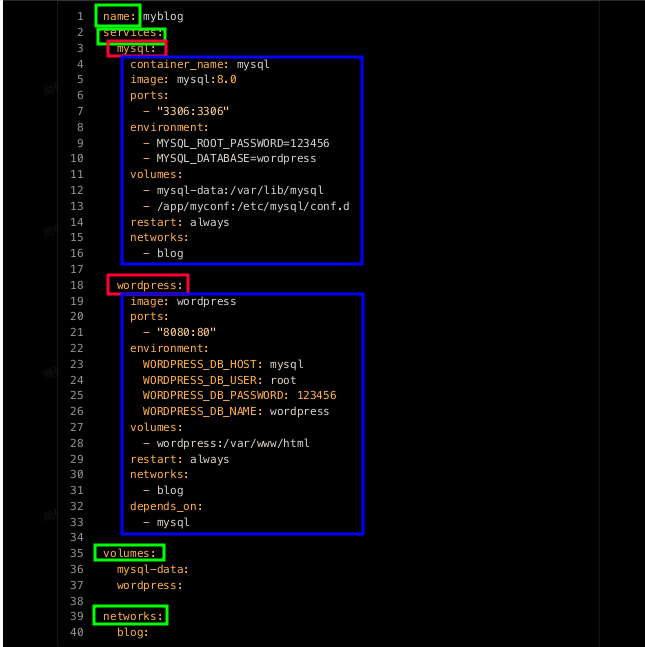Click line number 40 in the gutter
This screenshot has height=647, width=645.
pyautogui.click(x=77, y=632)
